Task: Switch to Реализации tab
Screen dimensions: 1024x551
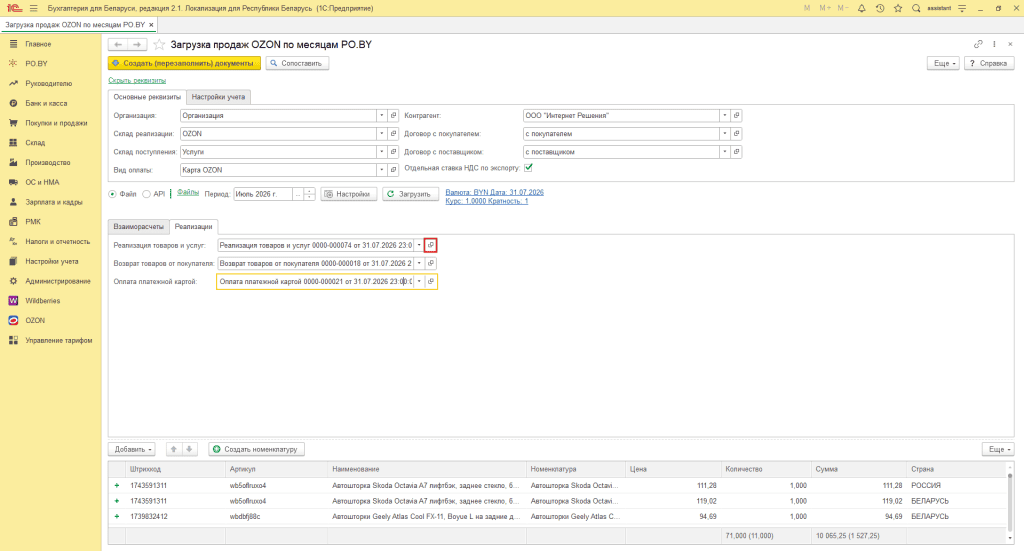Action: pos(193,227)
